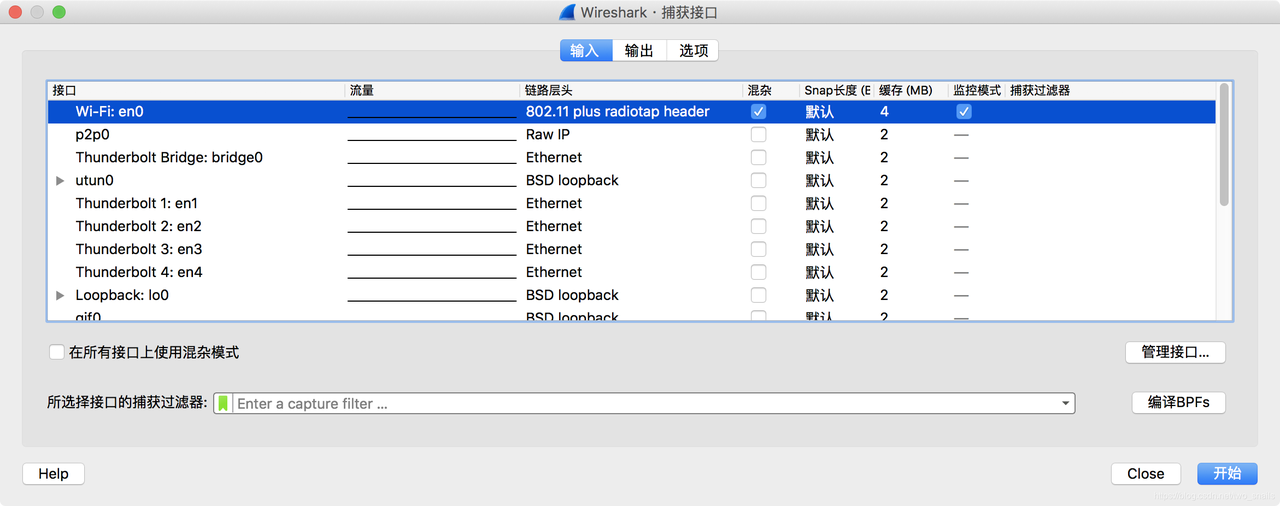Enable promiscuous checkbox for Thunderbolt Bridge: bridge0
The width and height of the screenshot is (1280, 506).
click(x=758, y=158)
